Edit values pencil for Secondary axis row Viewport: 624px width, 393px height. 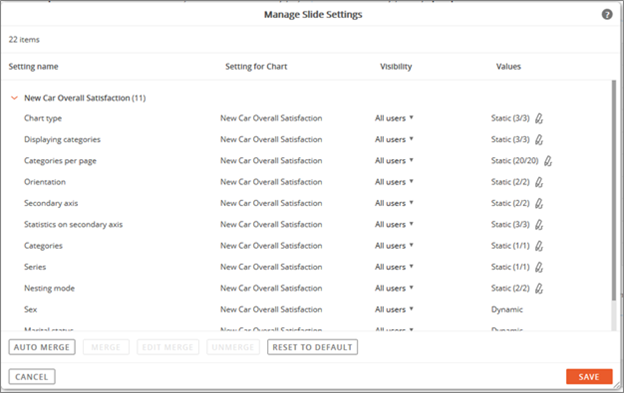(x=539, y=203)
